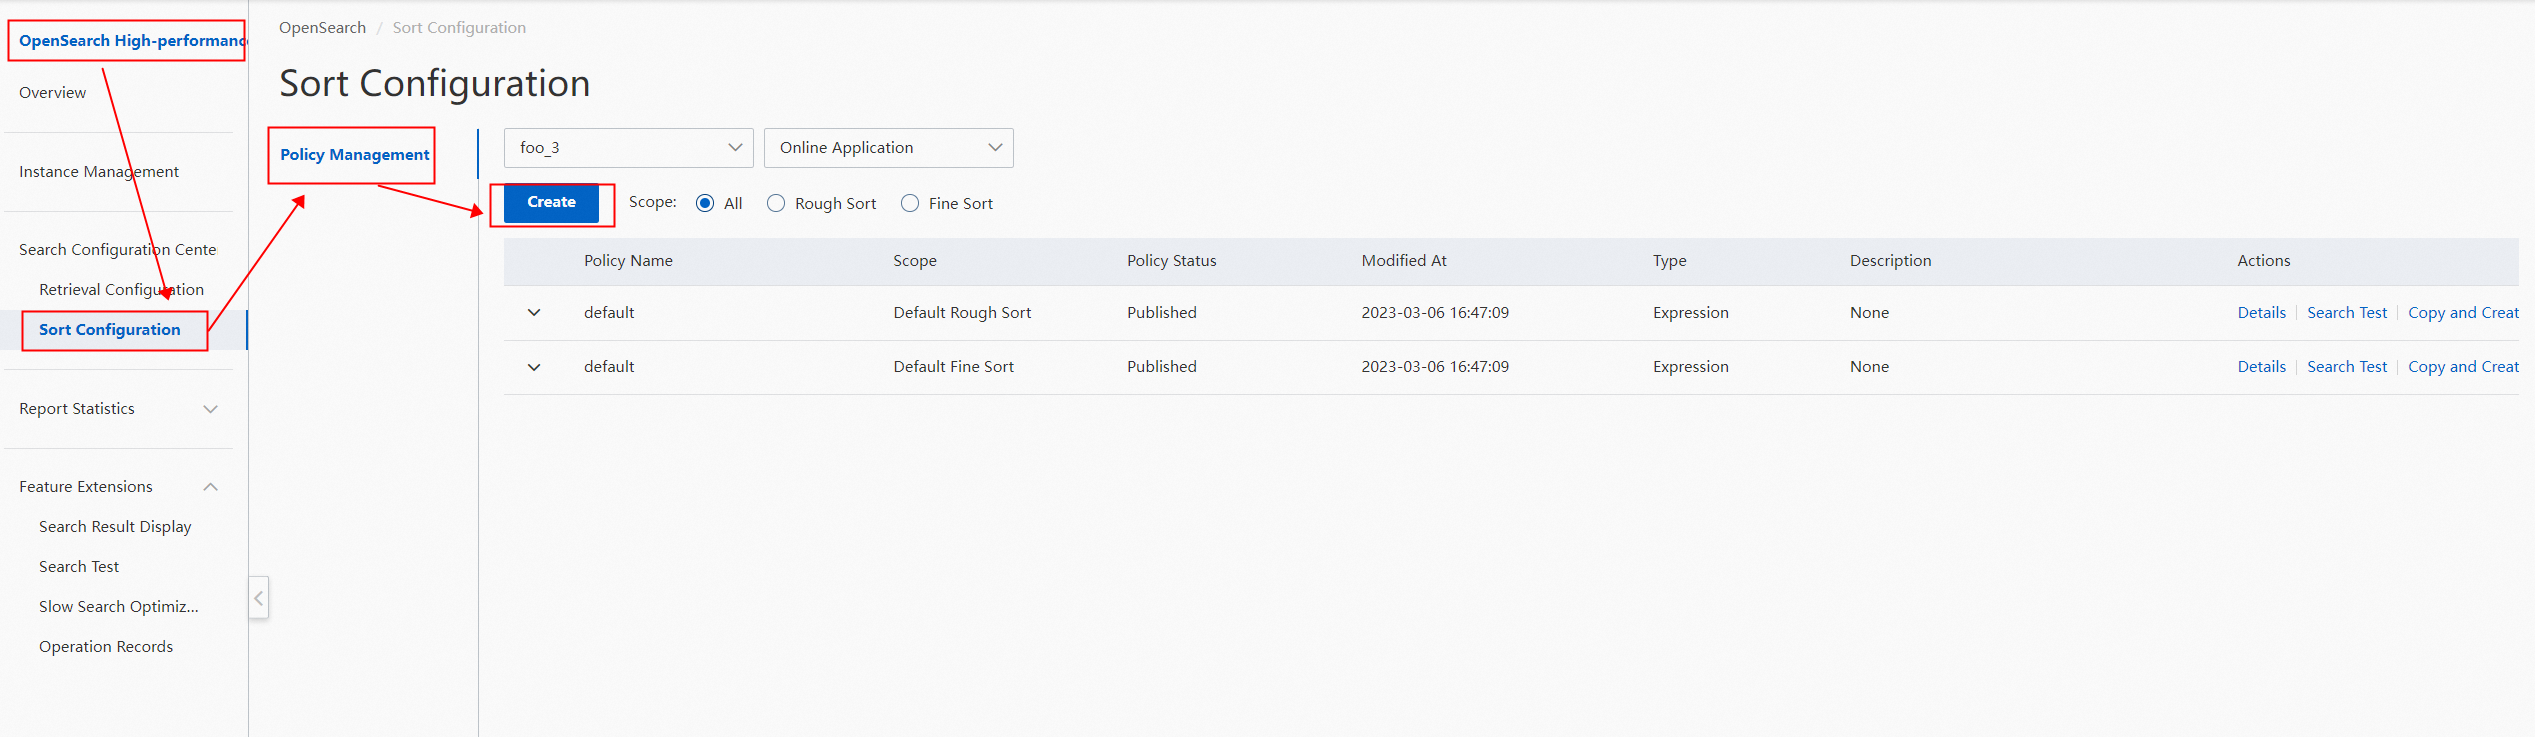Open the Overview page
2535x737 pixels.
point(53,93)
